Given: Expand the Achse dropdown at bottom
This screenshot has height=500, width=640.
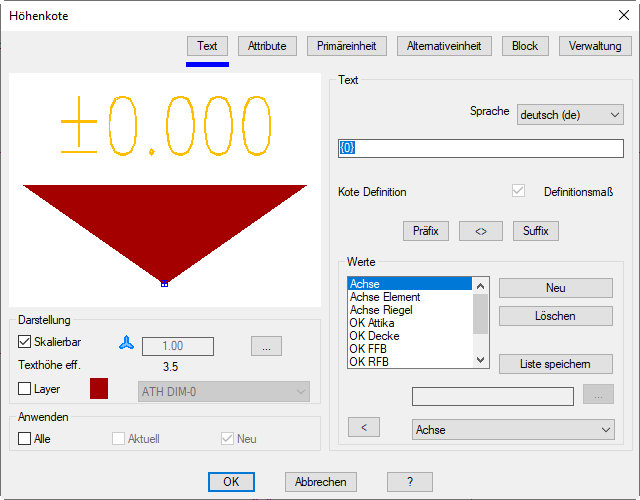Looking at the screenshot, I should click(513, 429).
